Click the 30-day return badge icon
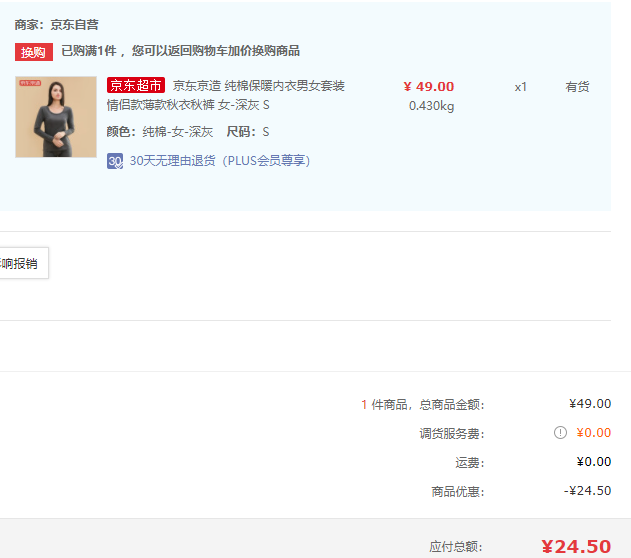 pos(115,161)
